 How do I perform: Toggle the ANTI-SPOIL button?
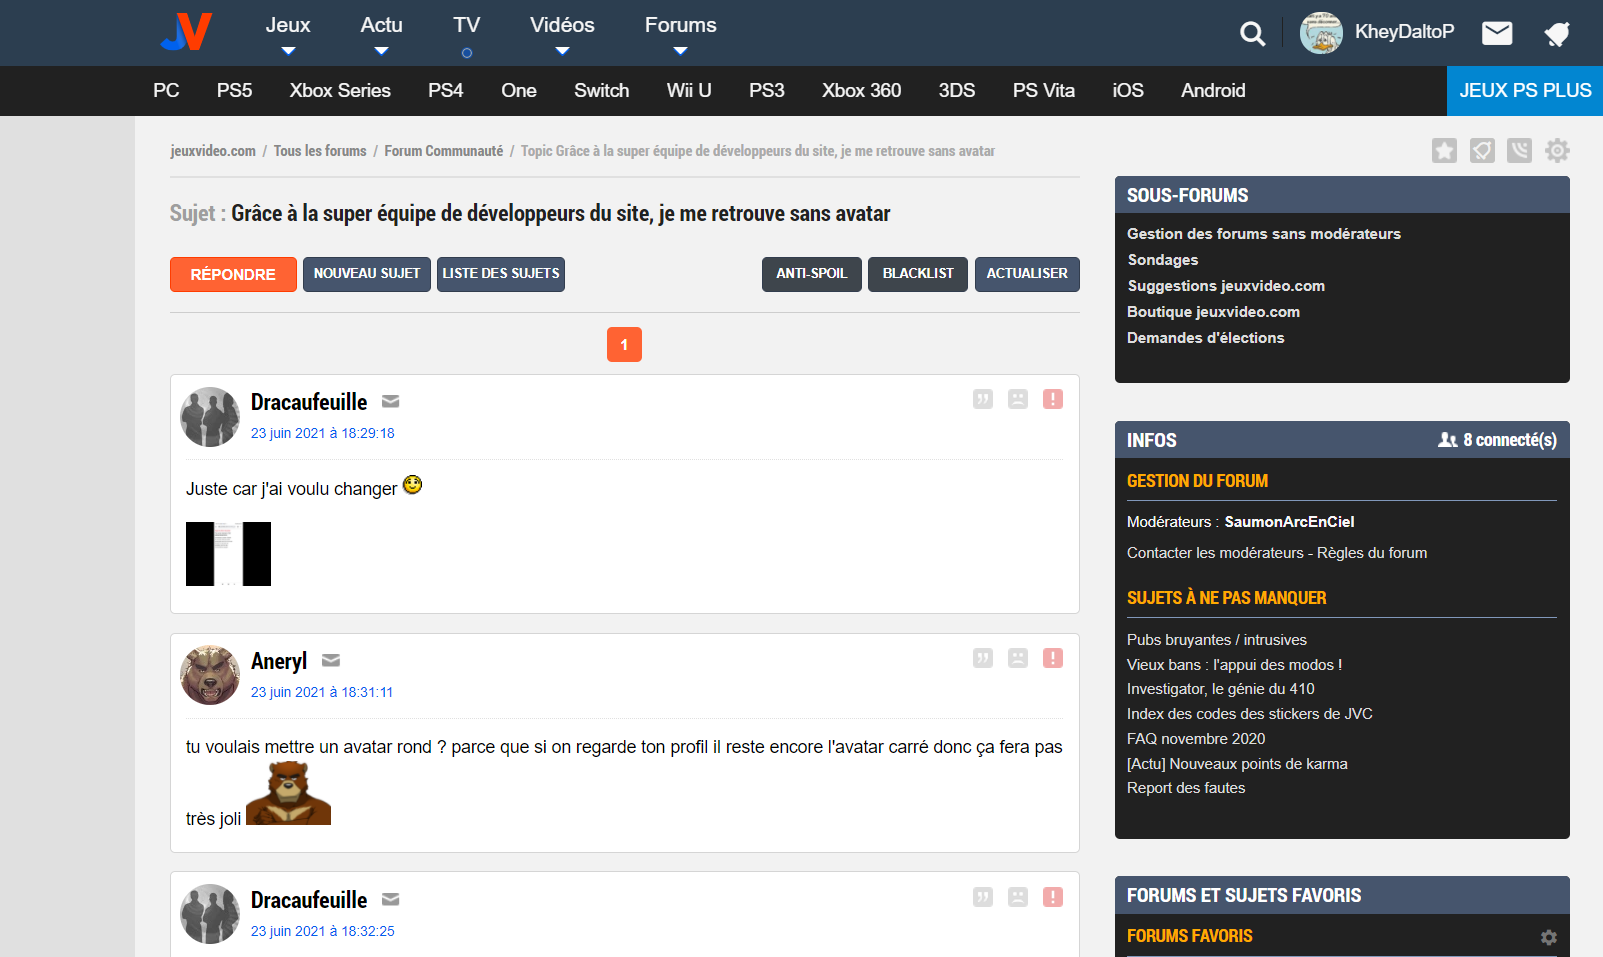[x=811, y=274]
